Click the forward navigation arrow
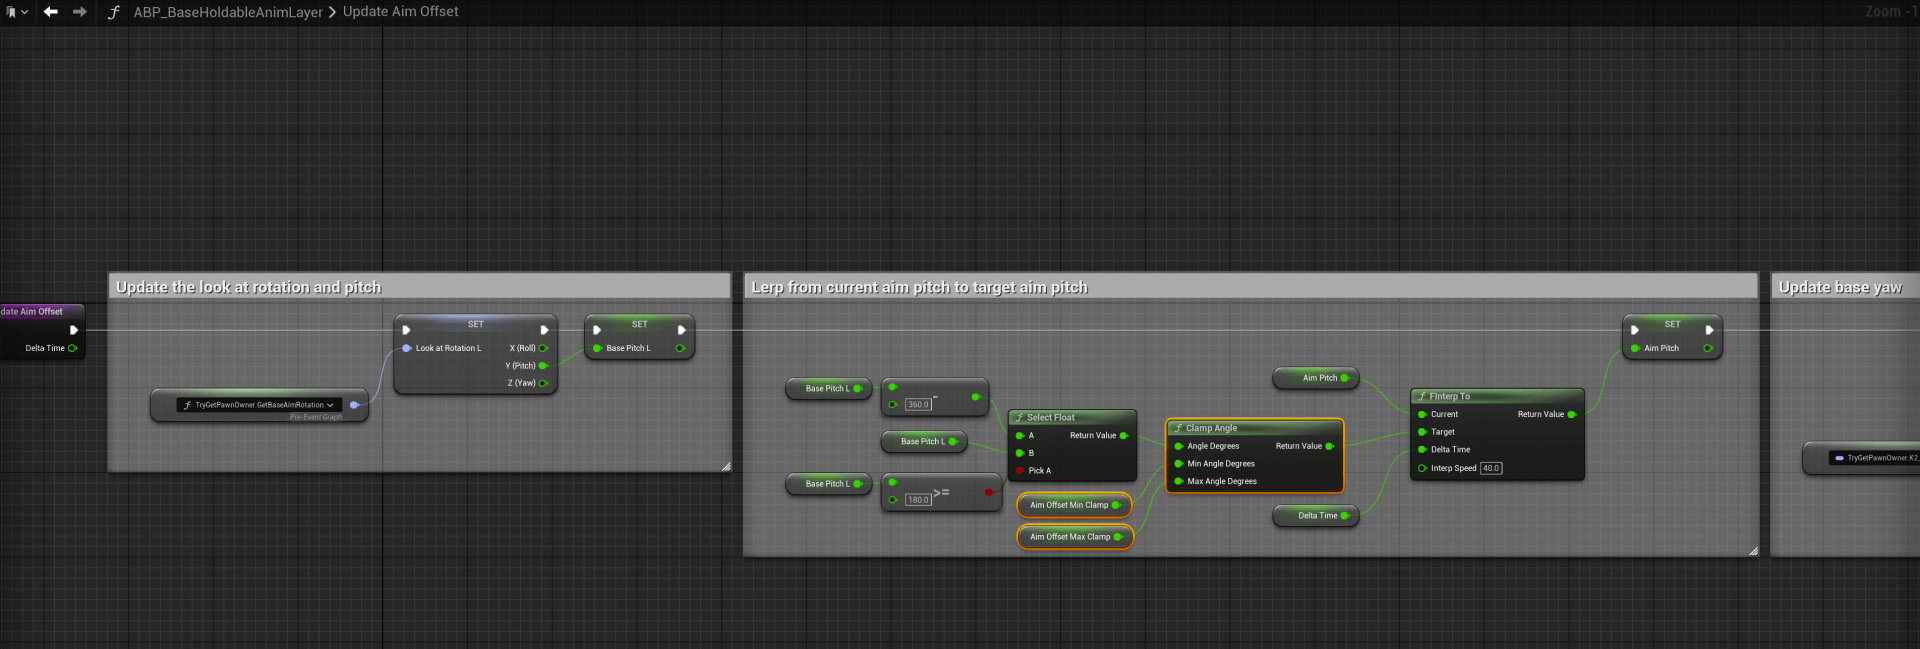 80,12
